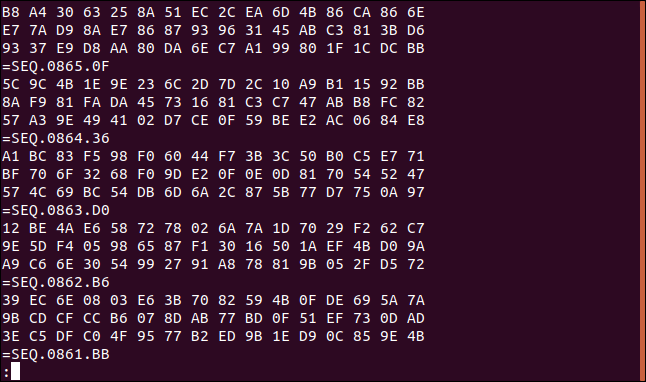Select the row beginning 5C 9C 4B

point(213,84)
